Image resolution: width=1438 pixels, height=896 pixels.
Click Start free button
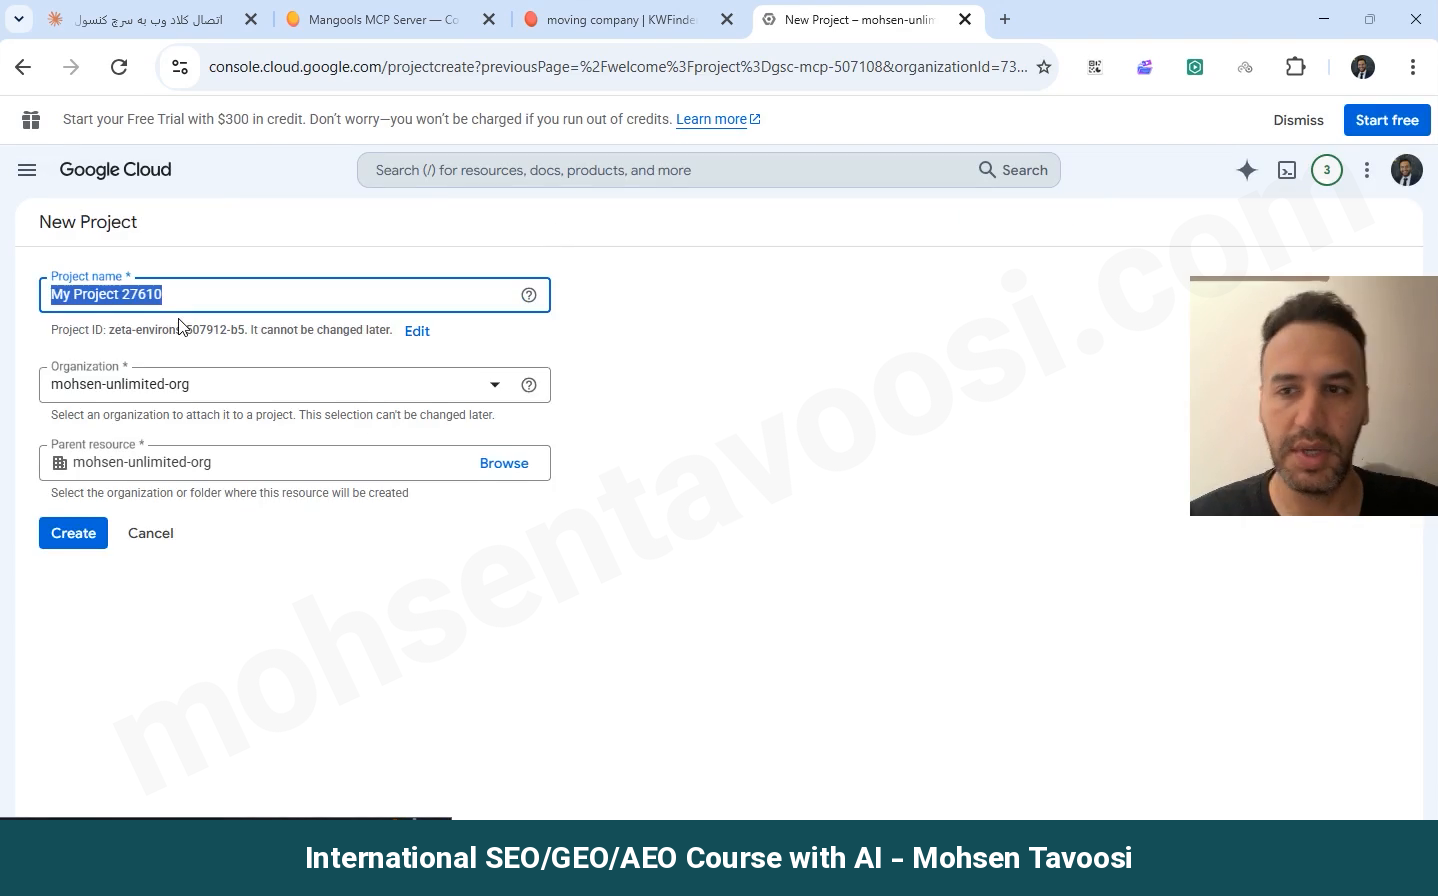pyautogui.click(x=1387, y=120)
